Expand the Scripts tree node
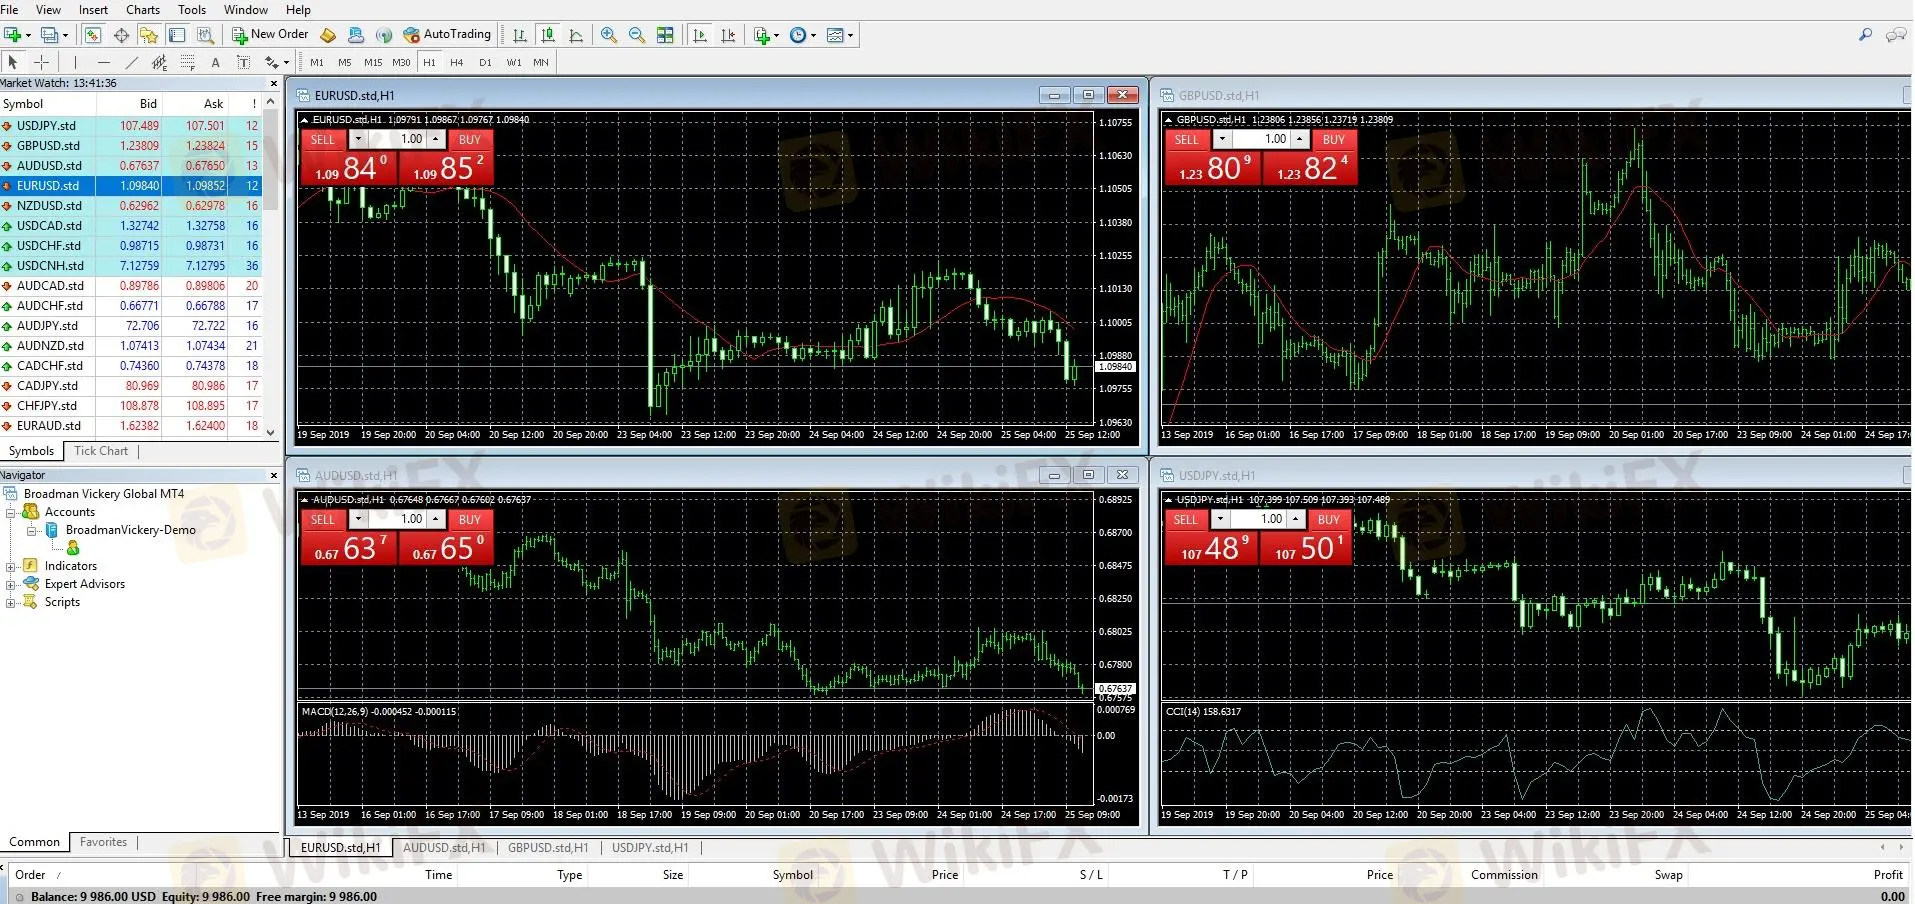The height and width of the screenshot is (904, 1915). click(11, 602)
